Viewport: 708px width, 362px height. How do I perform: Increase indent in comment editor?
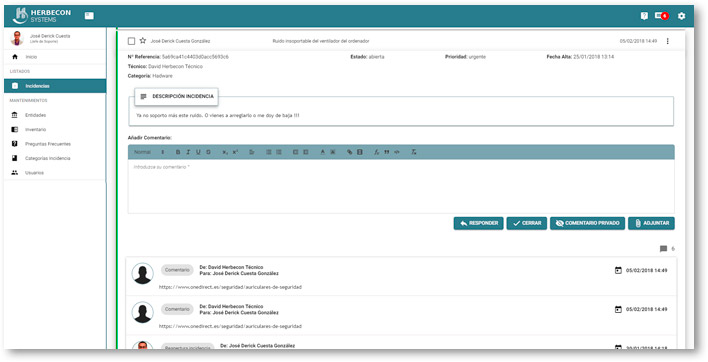click(x=306, y=152)
